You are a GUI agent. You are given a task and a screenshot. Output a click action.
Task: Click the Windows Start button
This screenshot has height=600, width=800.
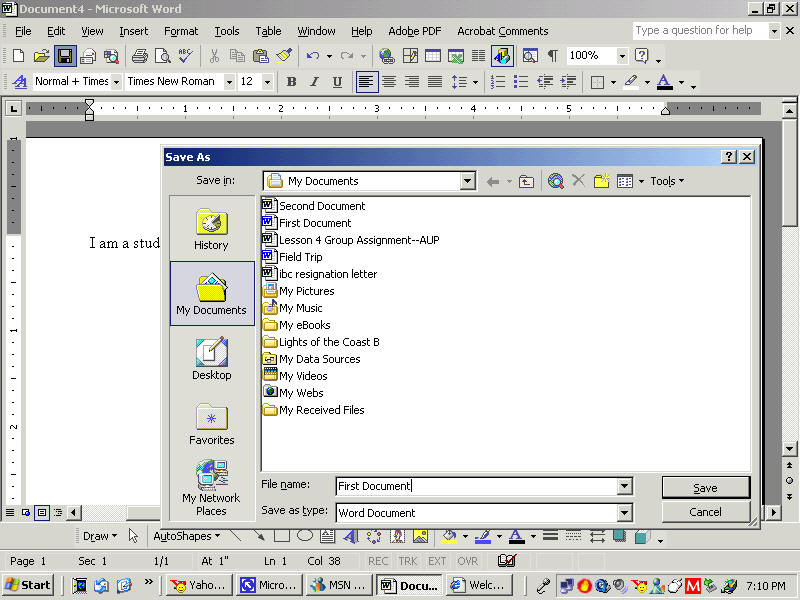[28, 585]
